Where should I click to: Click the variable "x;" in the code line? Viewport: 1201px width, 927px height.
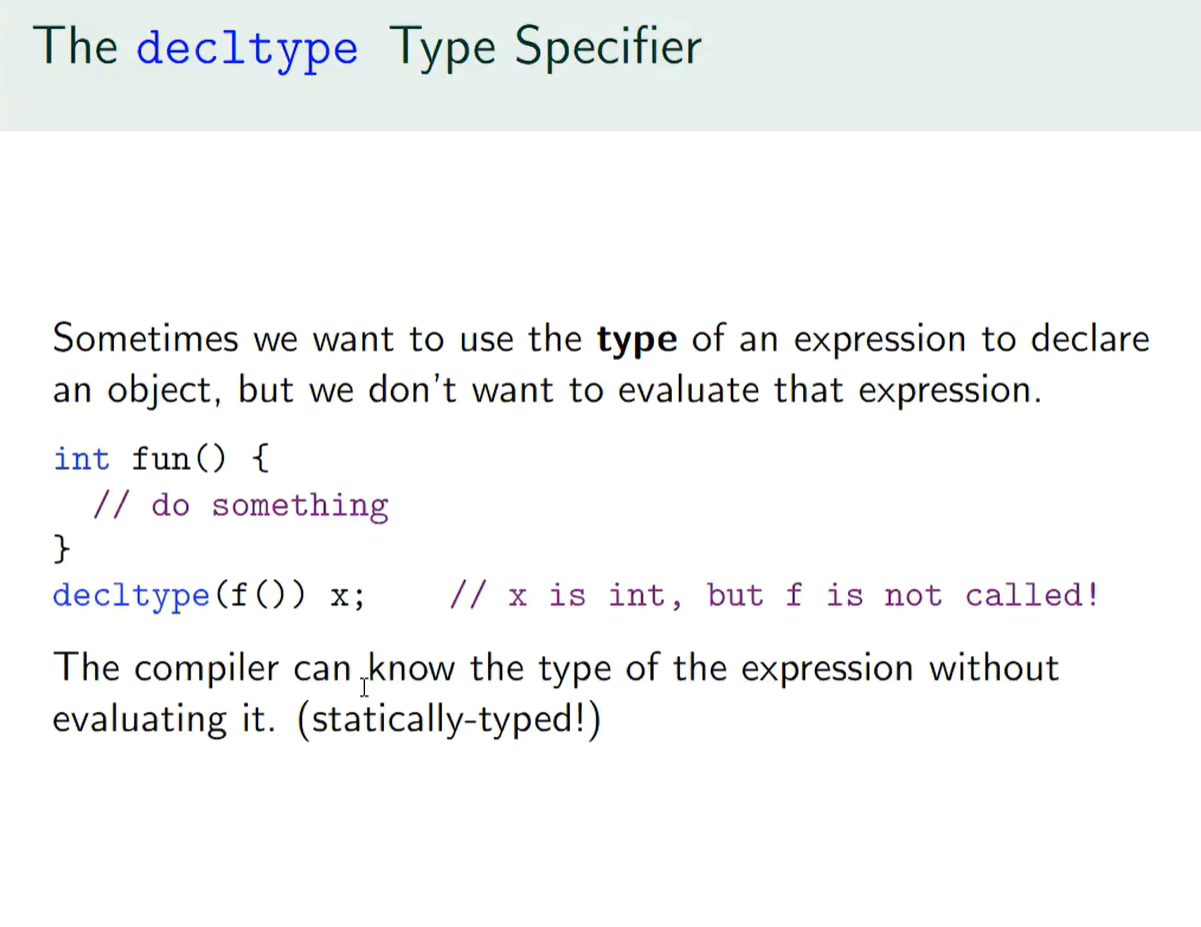347,596
